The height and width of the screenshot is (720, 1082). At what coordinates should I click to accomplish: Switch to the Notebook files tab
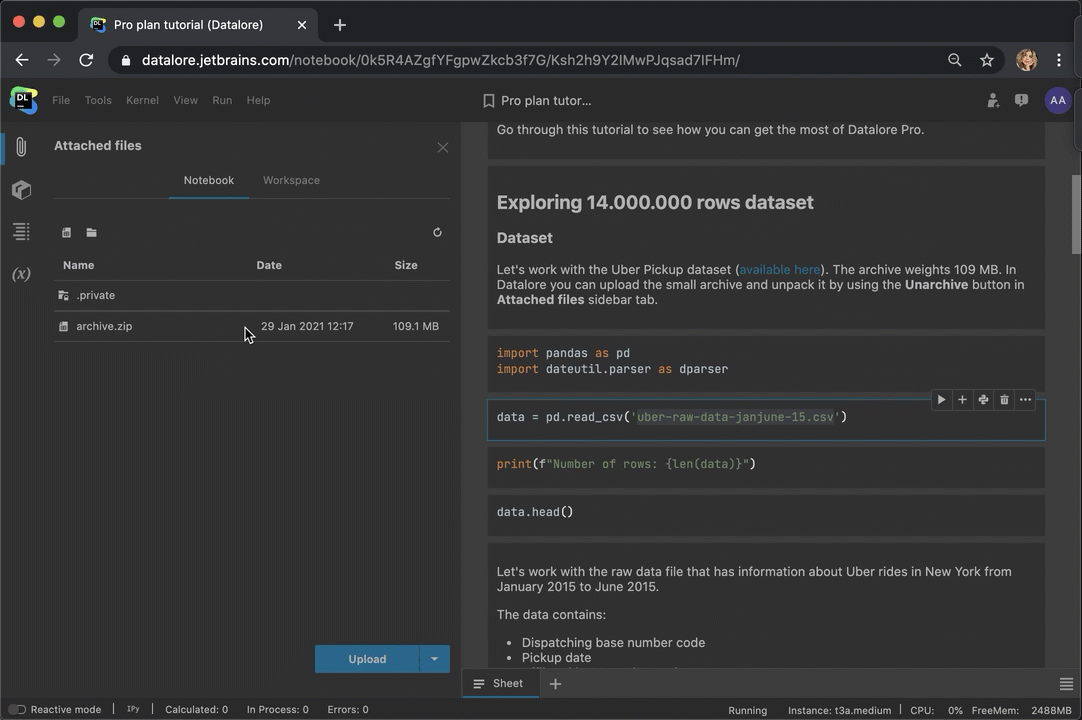[x=208, y=180]
